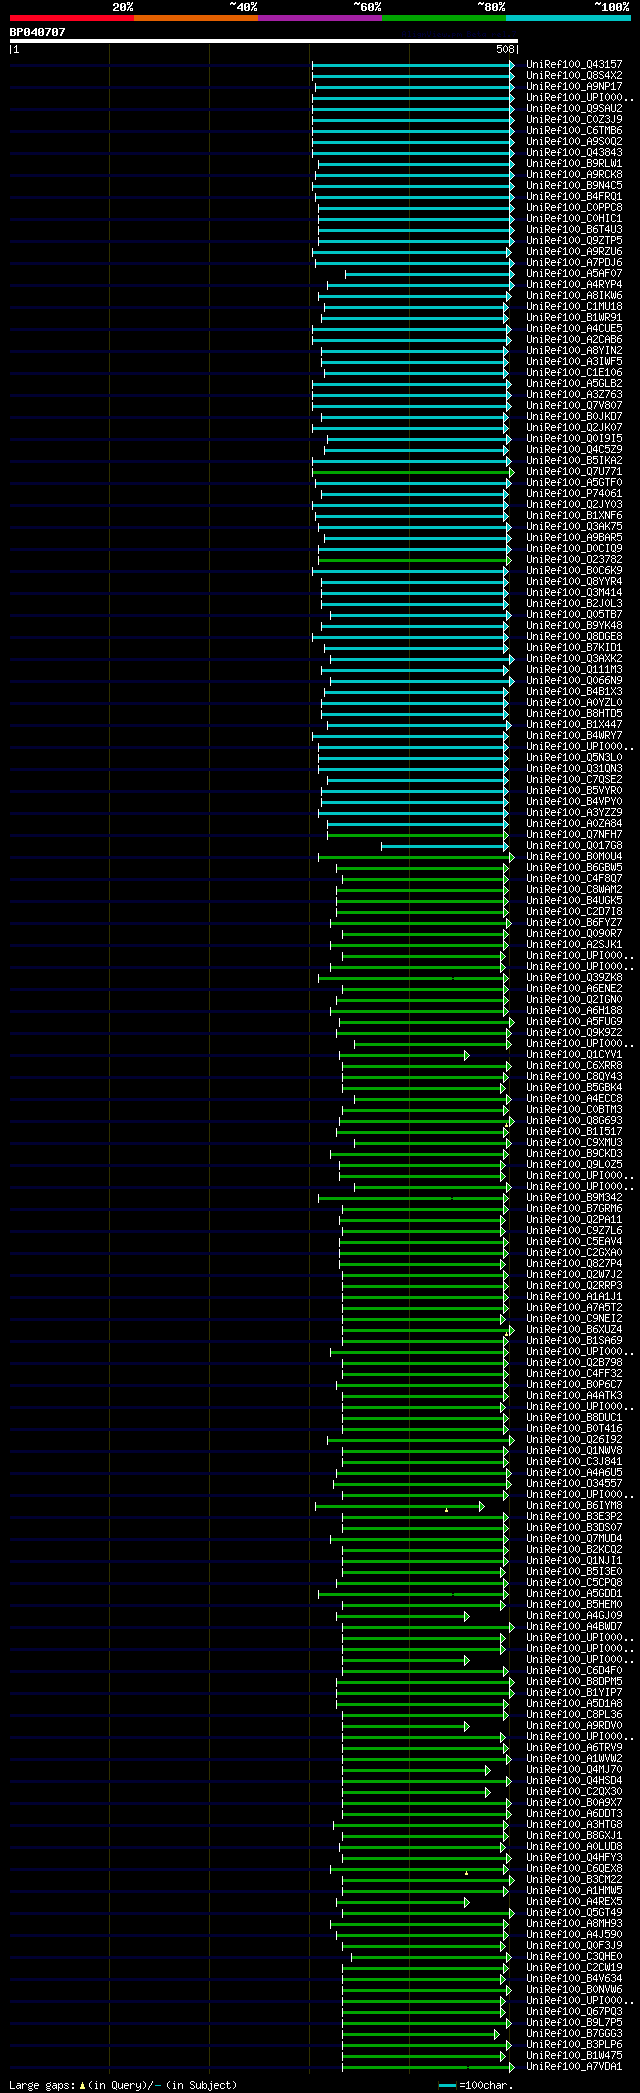Select the label UniRef100_C6D4F0
This screenshot has height=2093, width=640.
(574, 1670)
